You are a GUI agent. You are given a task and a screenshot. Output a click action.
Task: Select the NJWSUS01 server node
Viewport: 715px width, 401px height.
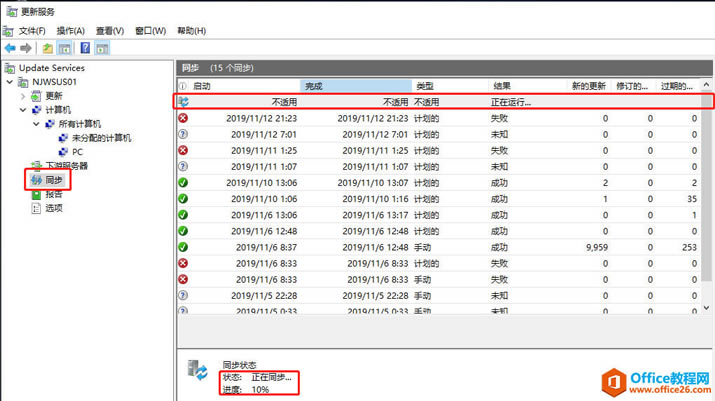(54, 82)
